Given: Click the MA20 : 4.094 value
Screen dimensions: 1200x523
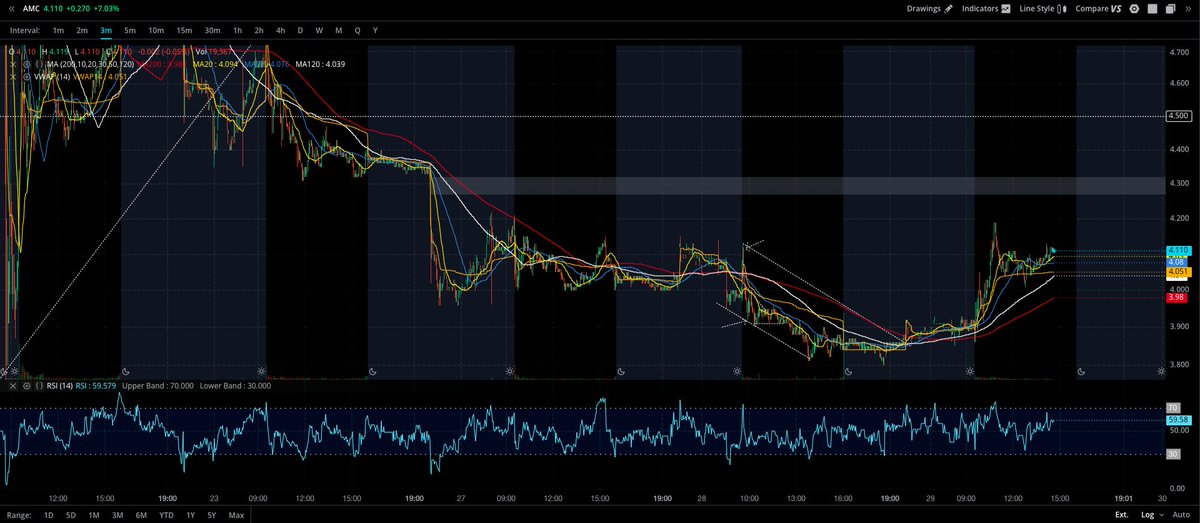Looking at the screenshot, I should coord(215,64).
